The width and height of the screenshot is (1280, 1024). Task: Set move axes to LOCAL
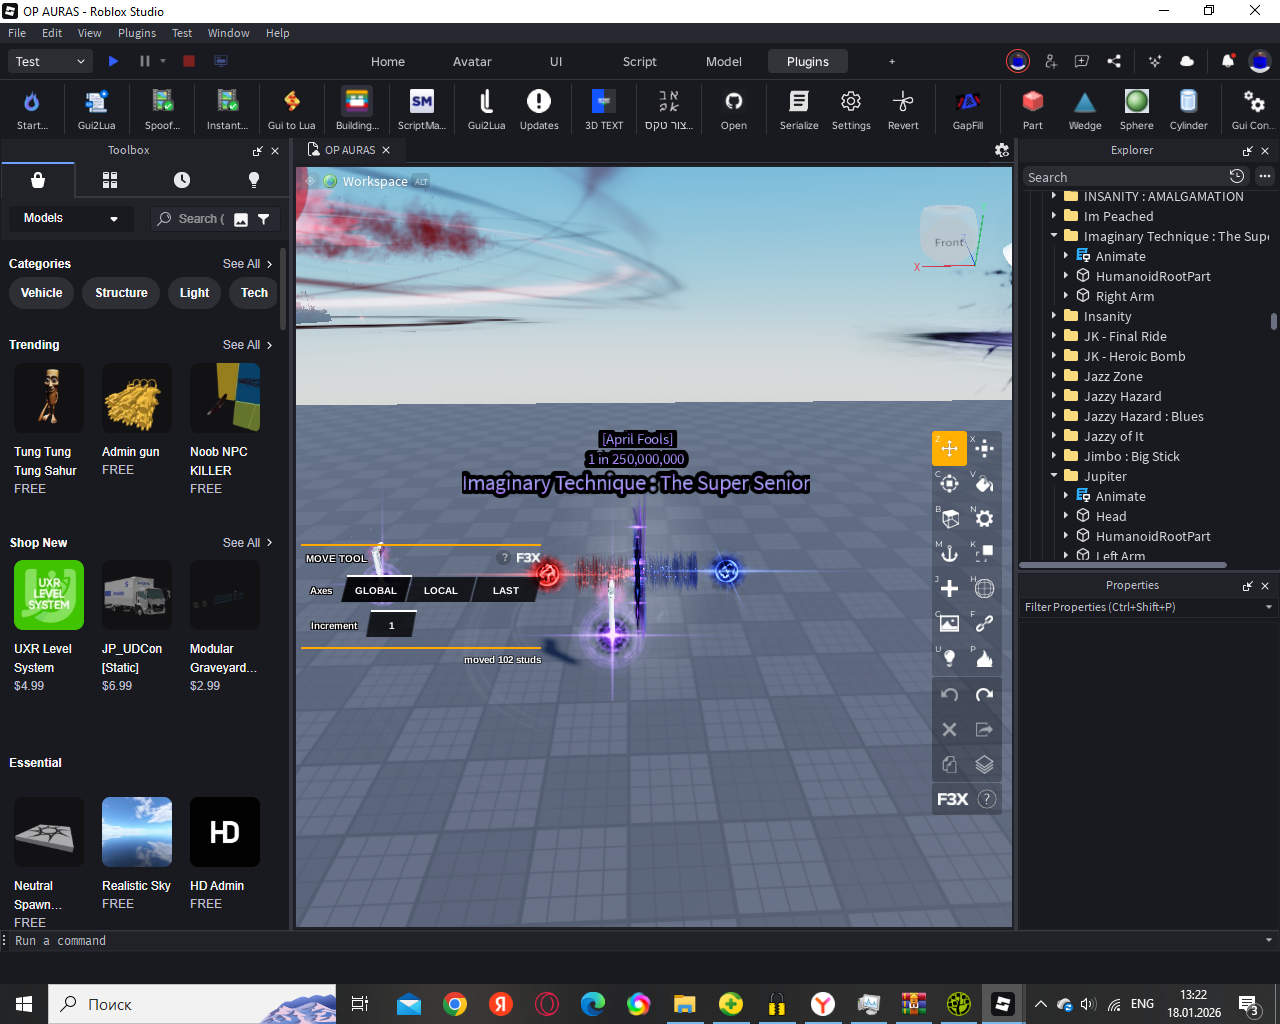coord(440,590)
